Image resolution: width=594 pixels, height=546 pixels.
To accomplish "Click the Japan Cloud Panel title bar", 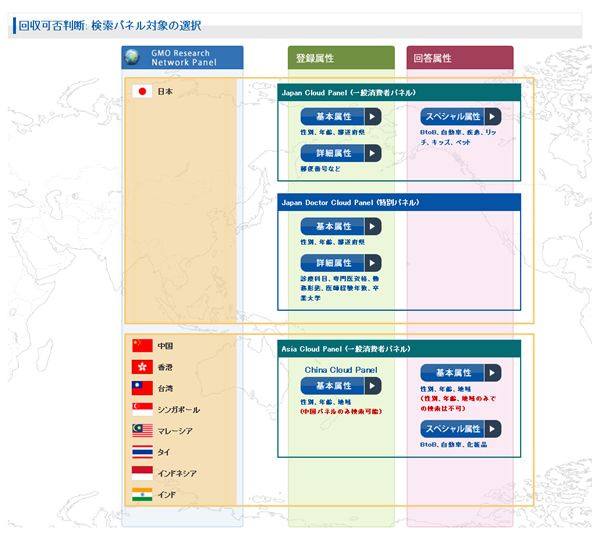I will 399,93.
